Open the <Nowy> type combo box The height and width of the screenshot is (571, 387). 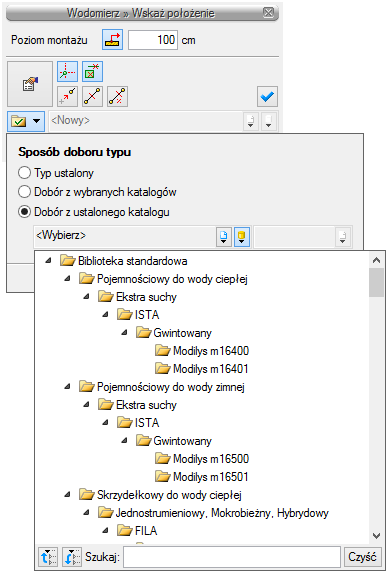[146, 121]
